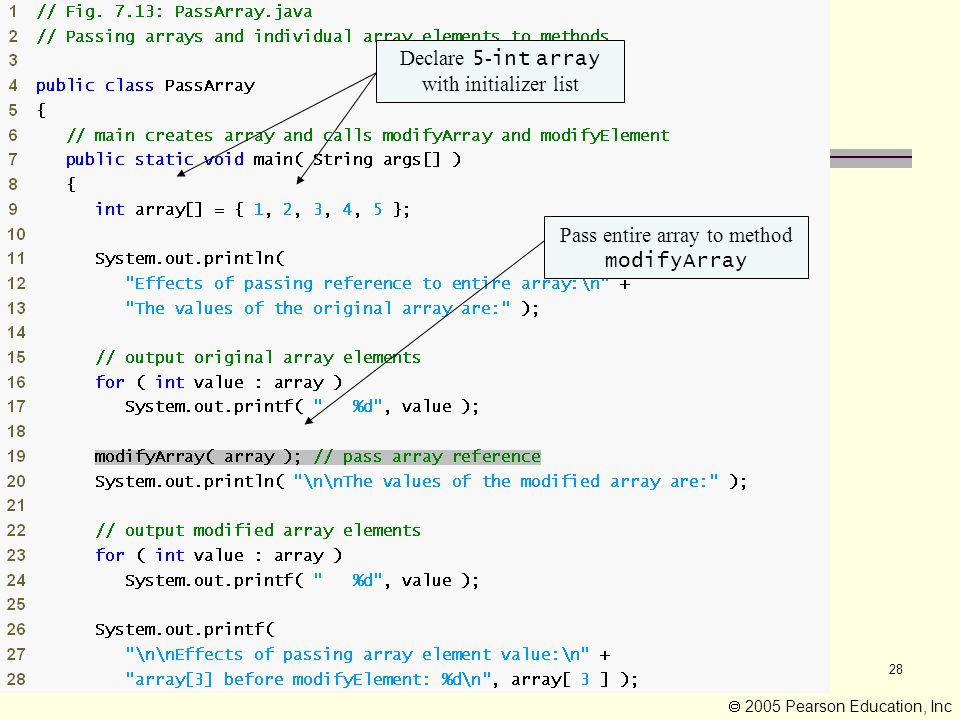Image resolution: width=960 pixels, height=720 pixels.
Task: Click the comment 'main creates array and calls modifyArray'
Action: (368, 135)
